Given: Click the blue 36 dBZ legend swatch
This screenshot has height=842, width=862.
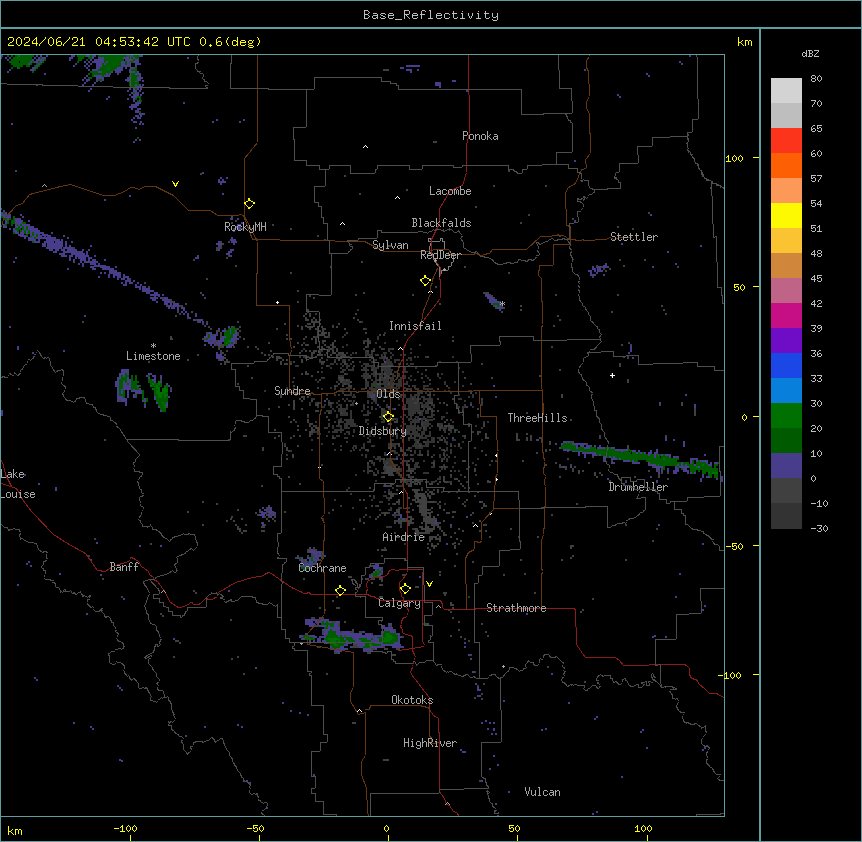Looking at the screenshot, I should point(786,365).
